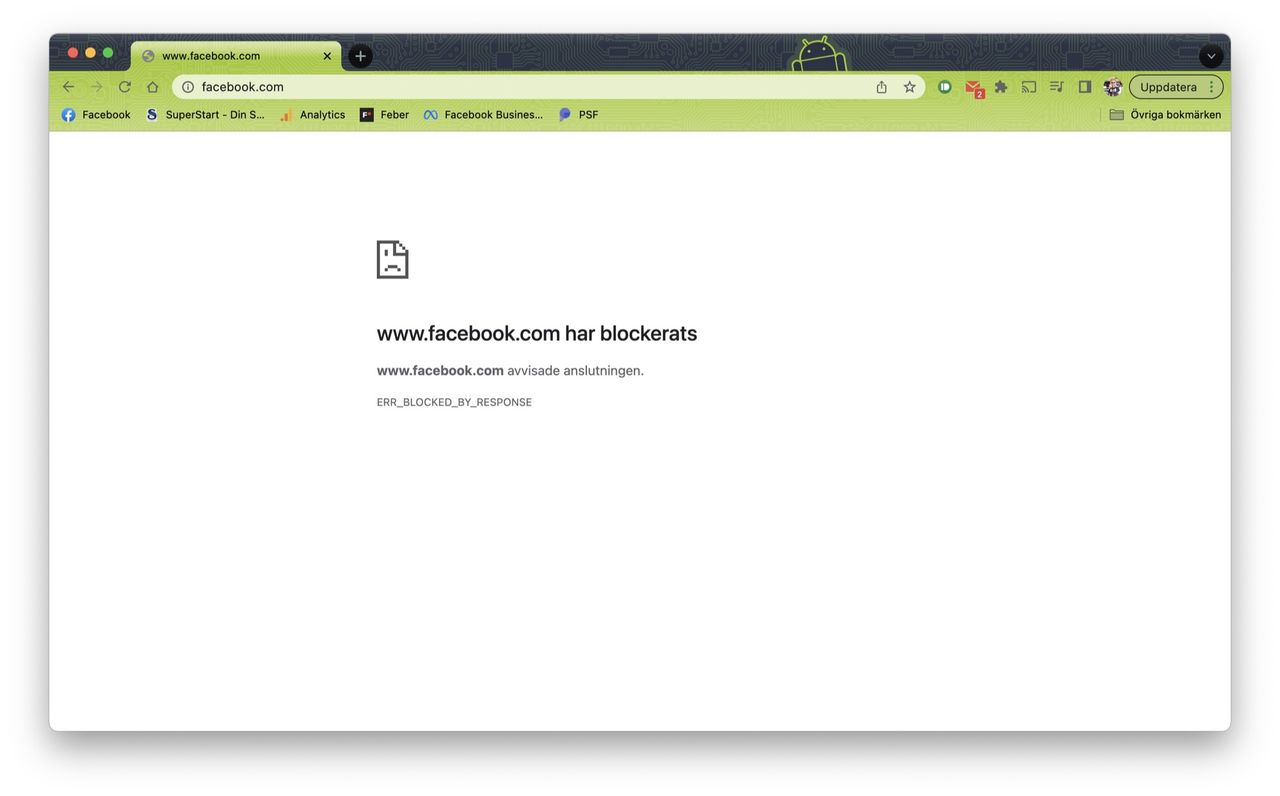The image size is (1280, 796).
Task: Open the three-dot menu beside Uppdatera
Action: (1211, 87)
